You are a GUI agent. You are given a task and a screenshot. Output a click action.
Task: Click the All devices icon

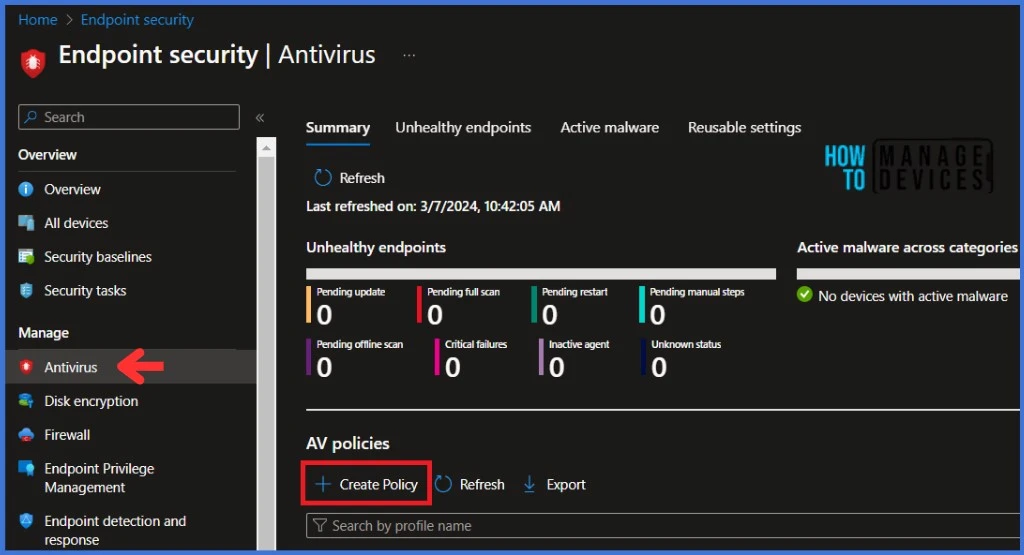26,223
